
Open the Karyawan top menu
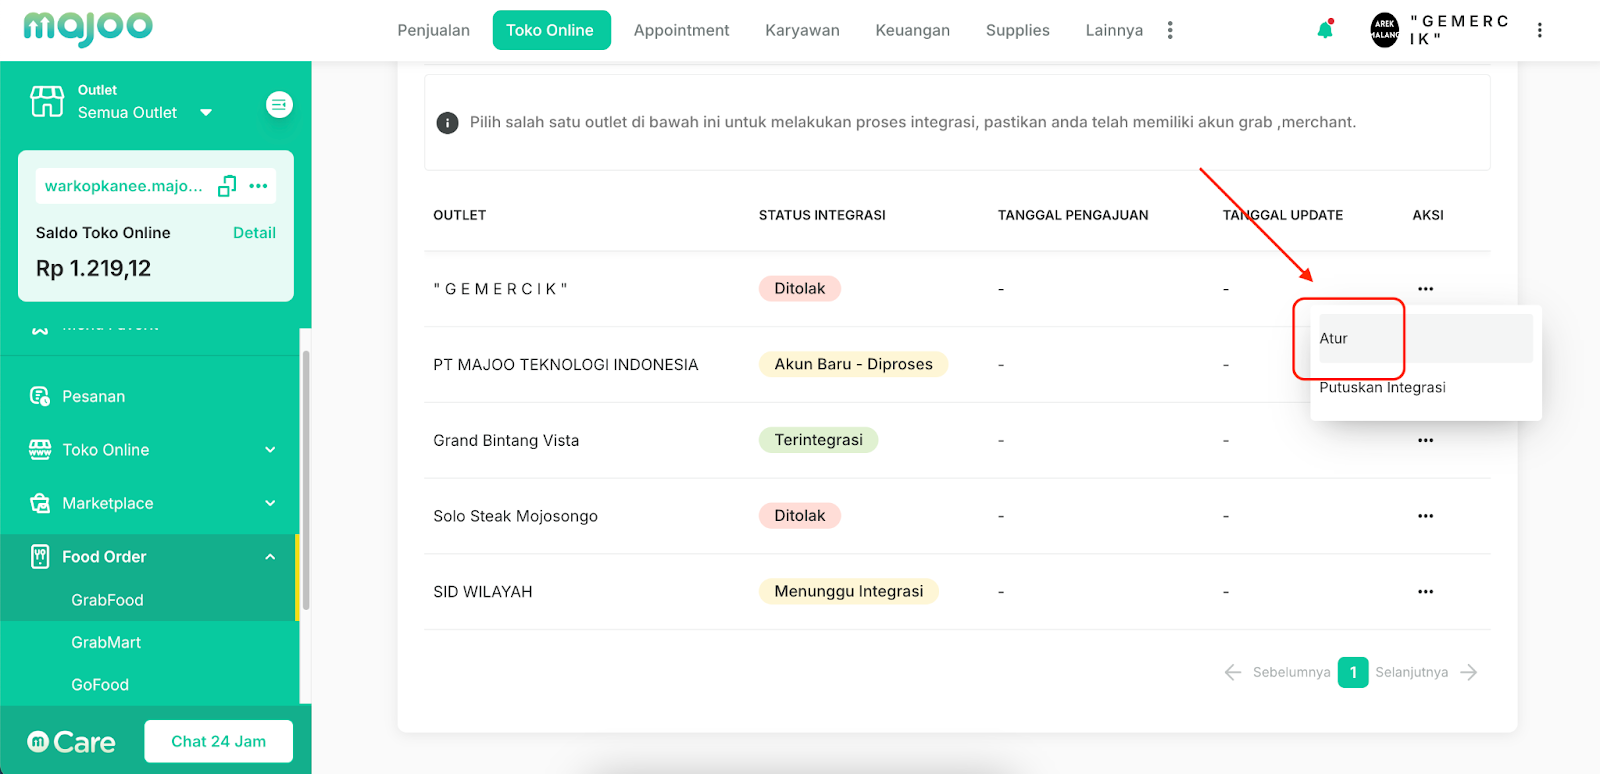[803, 30]
